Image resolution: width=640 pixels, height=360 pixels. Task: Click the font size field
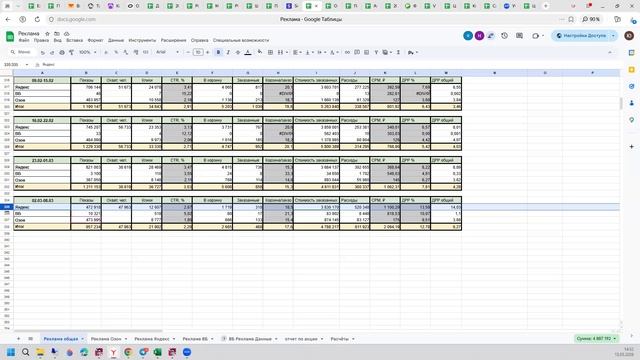point(198,52)
